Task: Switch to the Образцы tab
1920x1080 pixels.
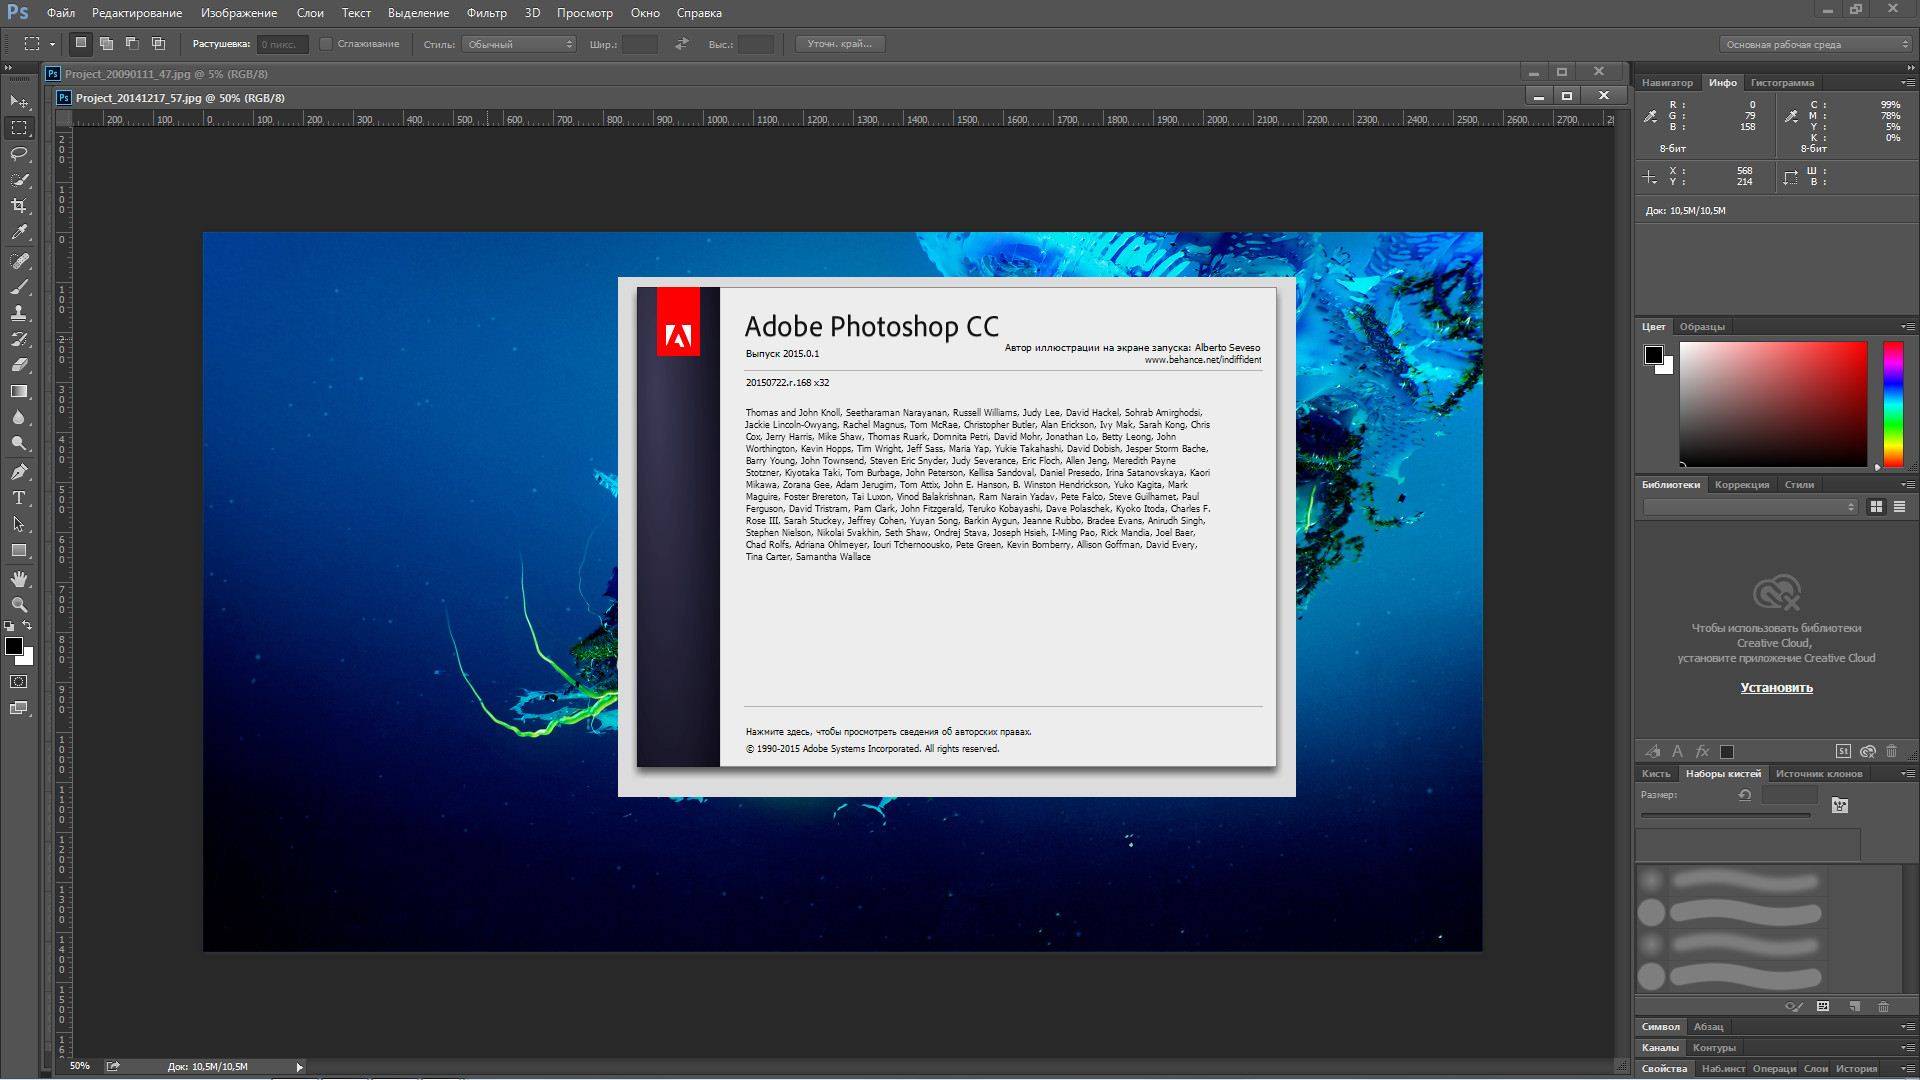Action: click(1702, 326)
